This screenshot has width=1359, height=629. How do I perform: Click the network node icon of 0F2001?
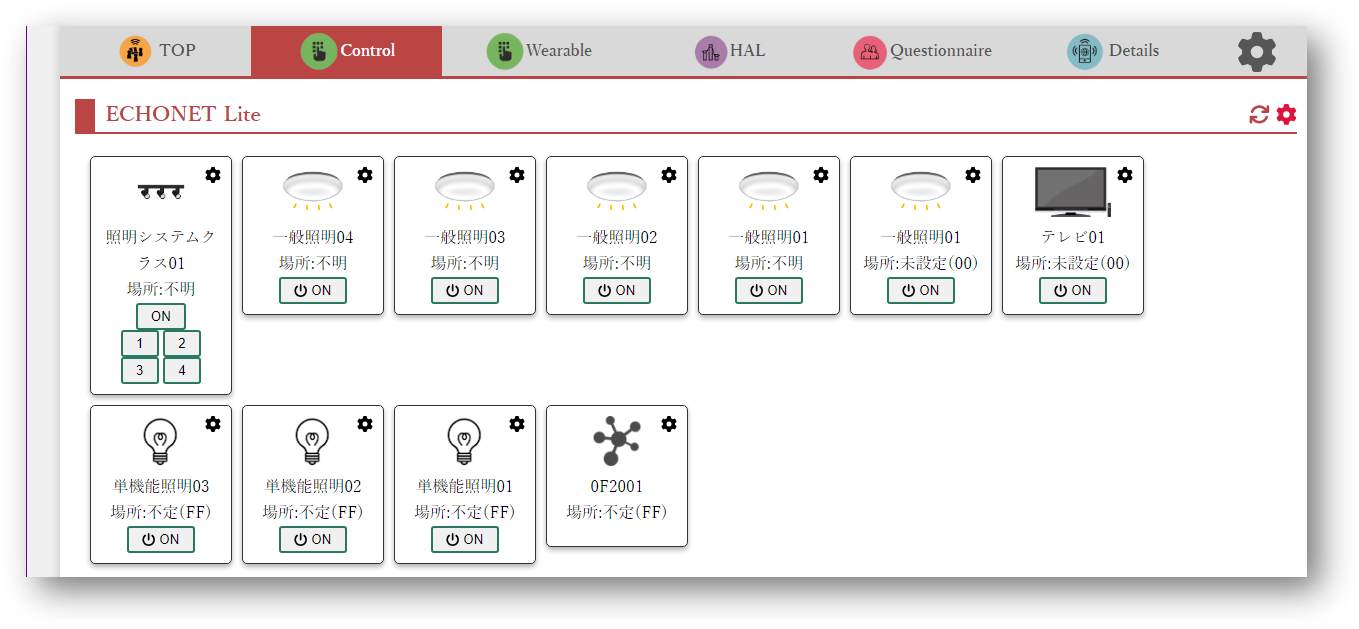(x=617, y=442)
